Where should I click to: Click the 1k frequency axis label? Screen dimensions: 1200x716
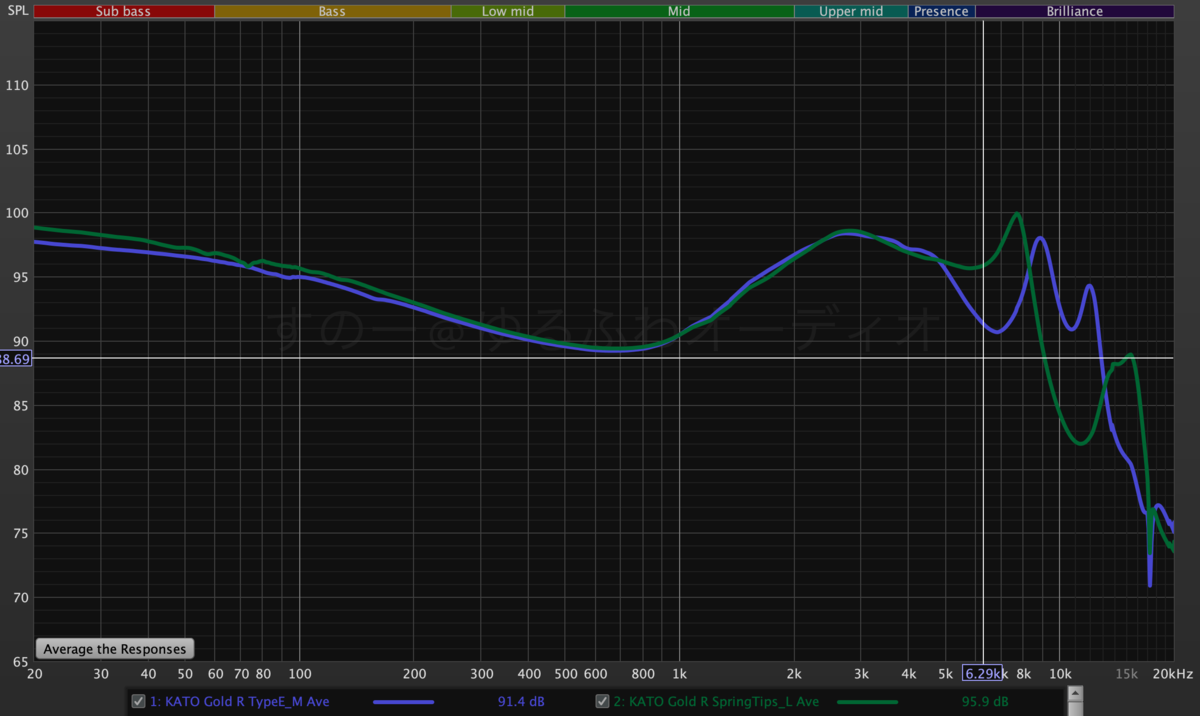point(679,673)
